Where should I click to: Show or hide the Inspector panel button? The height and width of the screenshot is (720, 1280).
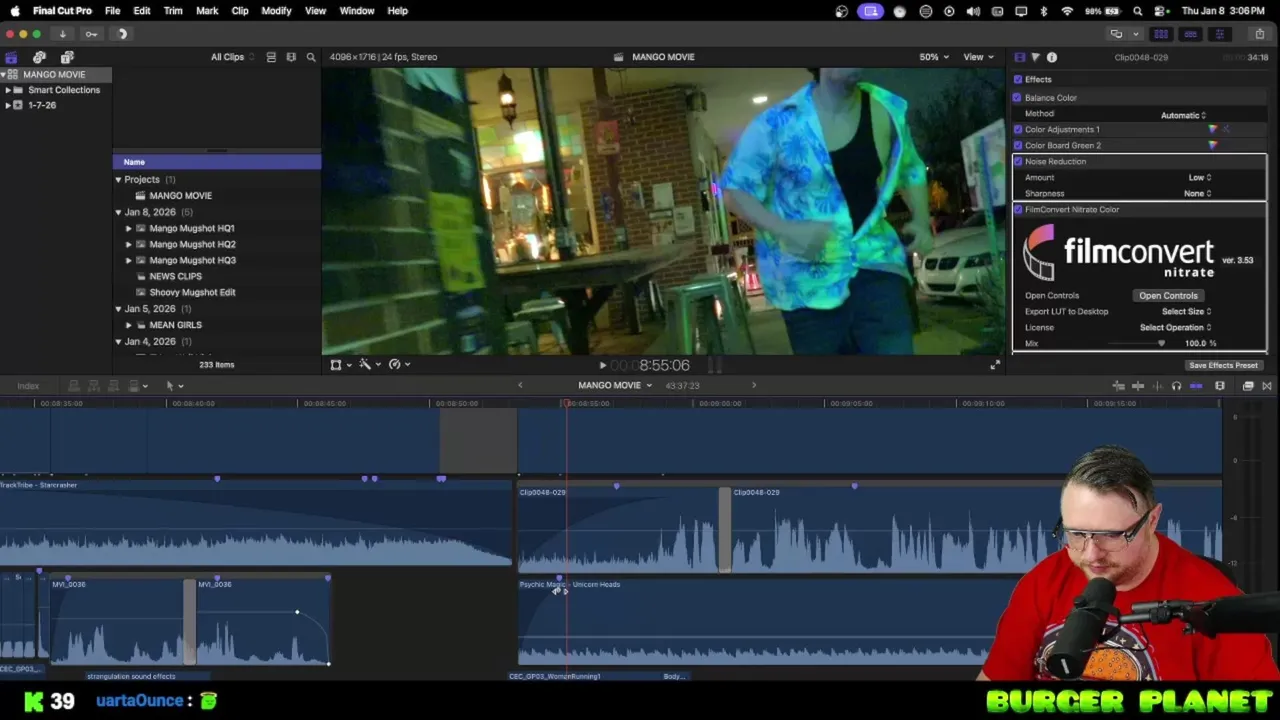pyautogui.click(x=1219, y=34)
